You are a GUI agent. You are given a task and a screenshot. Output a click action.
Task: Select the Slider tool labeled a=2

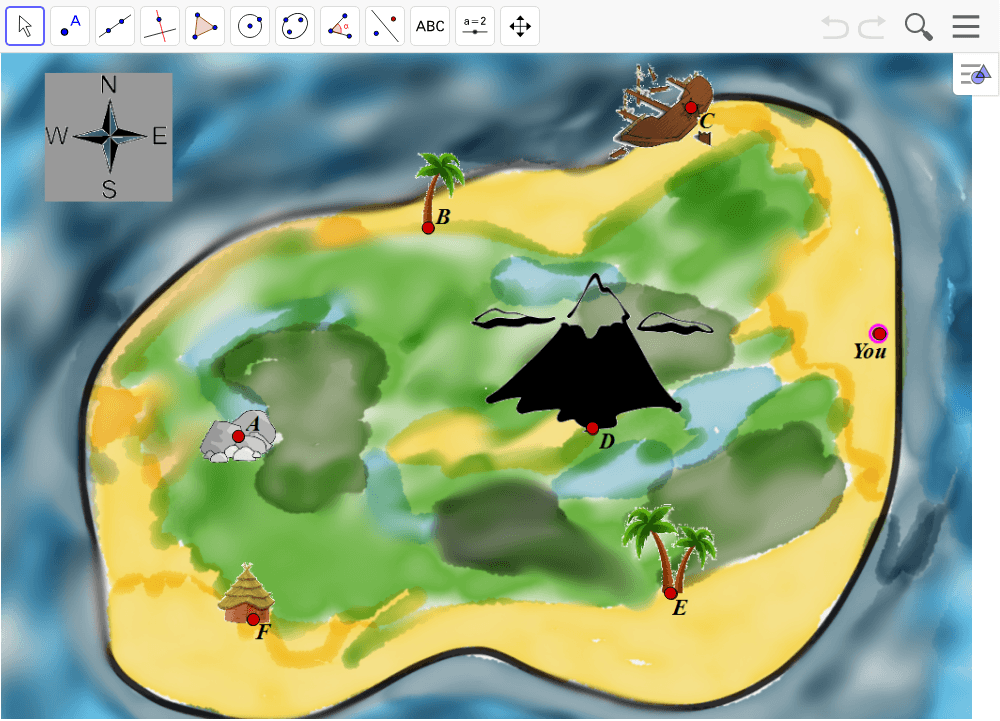point(475,25)
